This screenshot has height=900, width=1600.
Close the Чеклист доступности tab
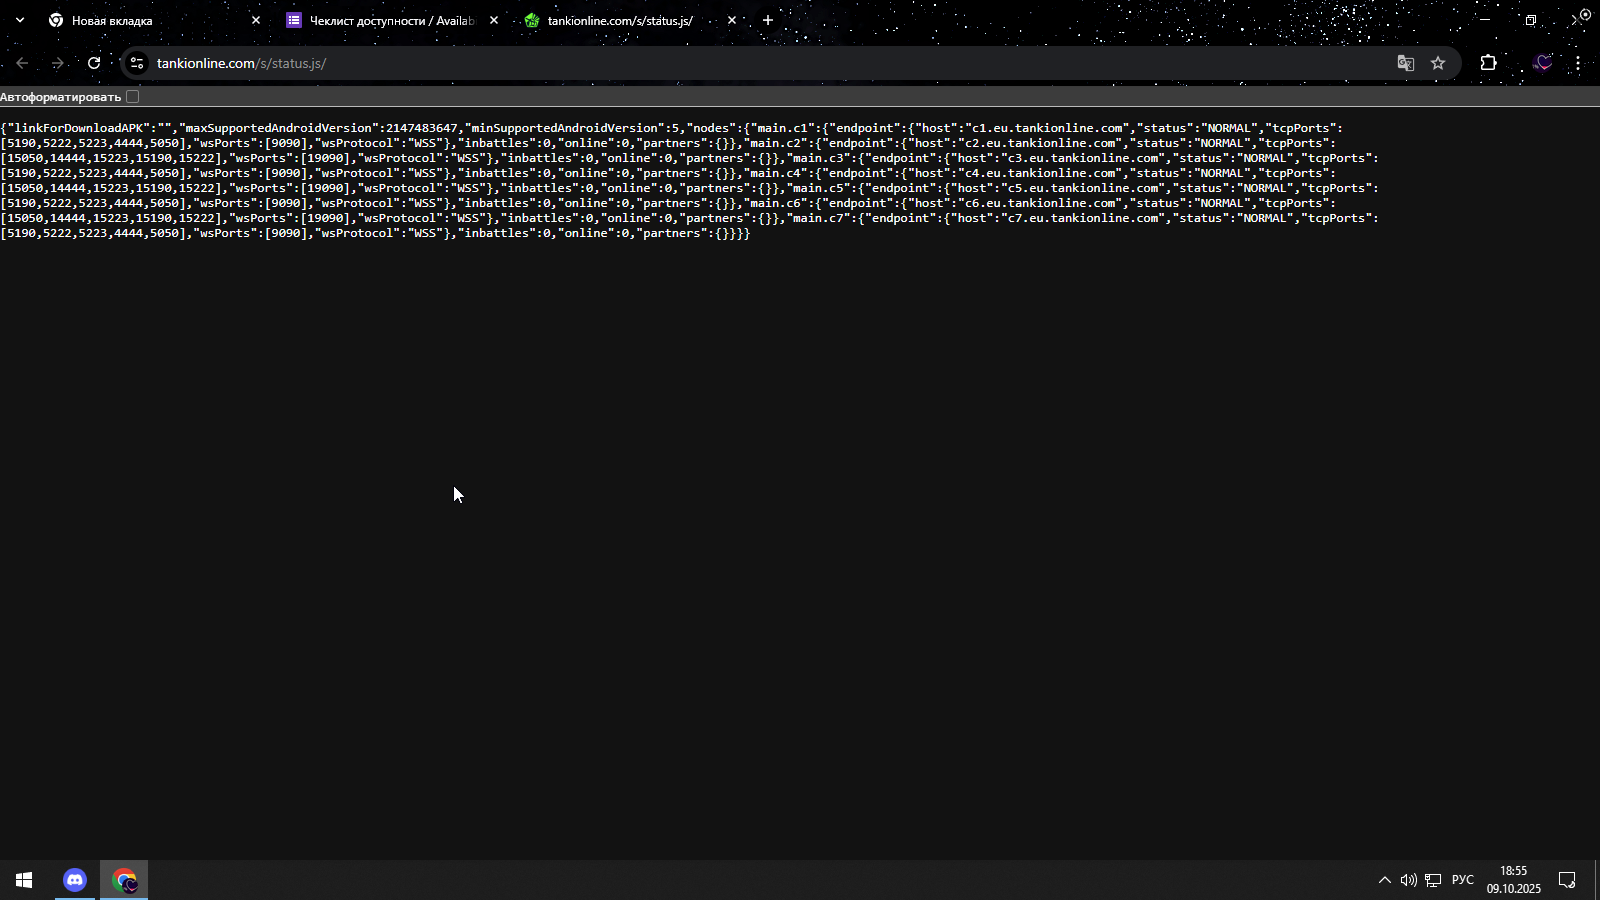point(494,20)
